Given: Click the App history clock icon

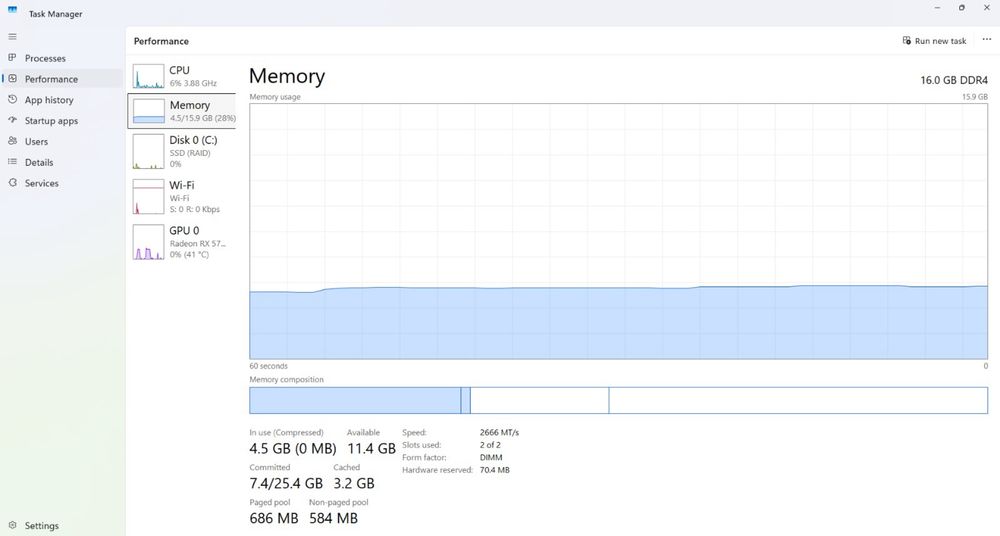Looking at the screenshot, I should [x=12, y=100].
